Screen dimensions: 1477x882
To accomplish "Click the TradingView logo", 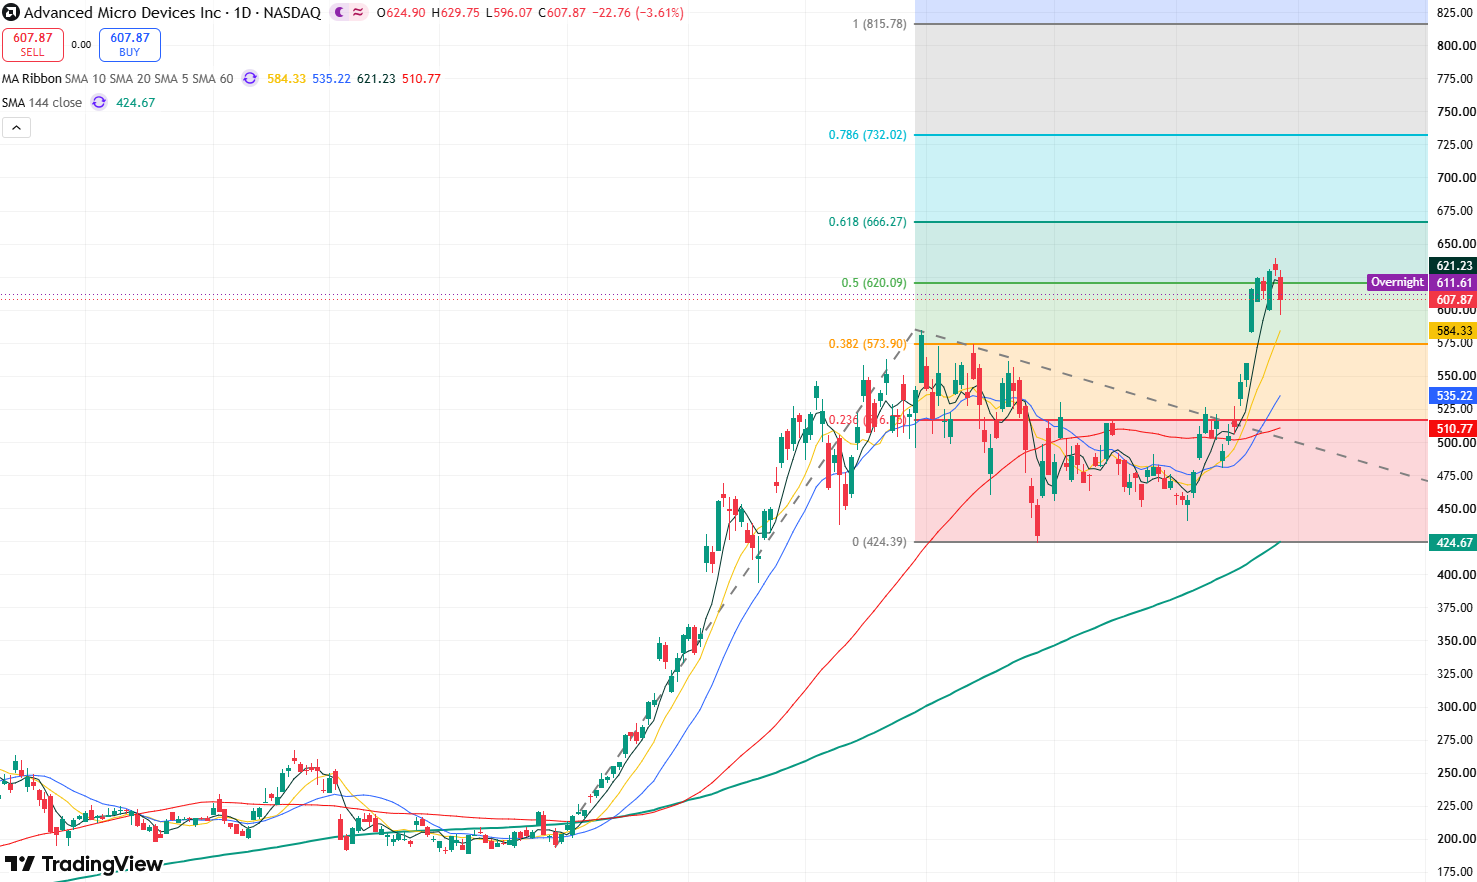I will coord(84,864).
